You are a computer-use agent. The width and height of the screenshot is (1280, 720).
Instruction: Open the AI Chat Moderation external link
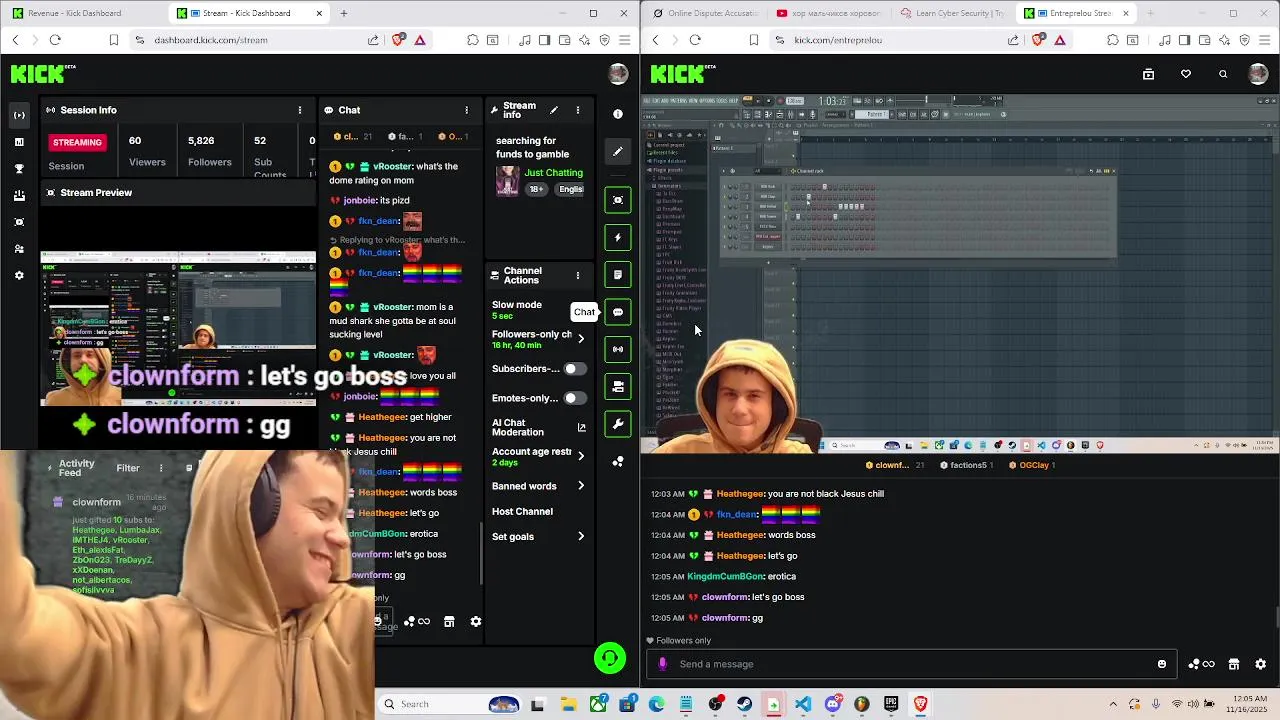[581, 428]
